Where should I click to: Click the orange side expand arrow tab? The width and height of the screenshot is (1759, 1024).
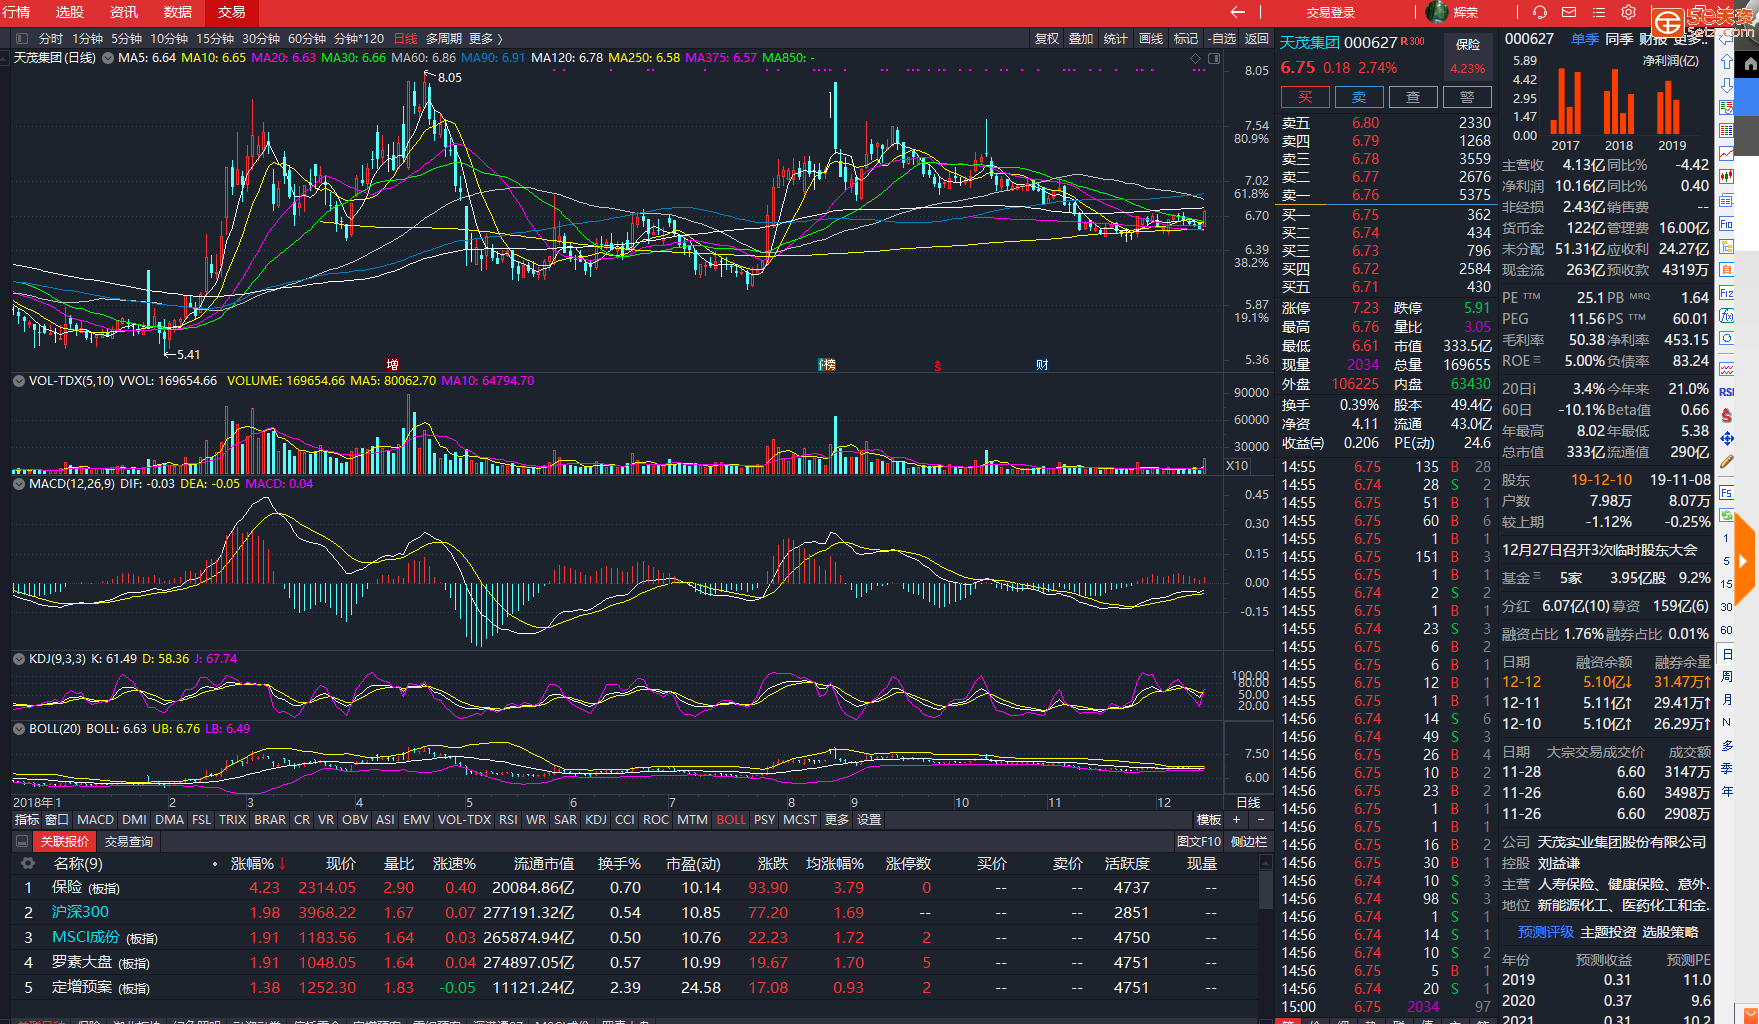pos(1744,561)
